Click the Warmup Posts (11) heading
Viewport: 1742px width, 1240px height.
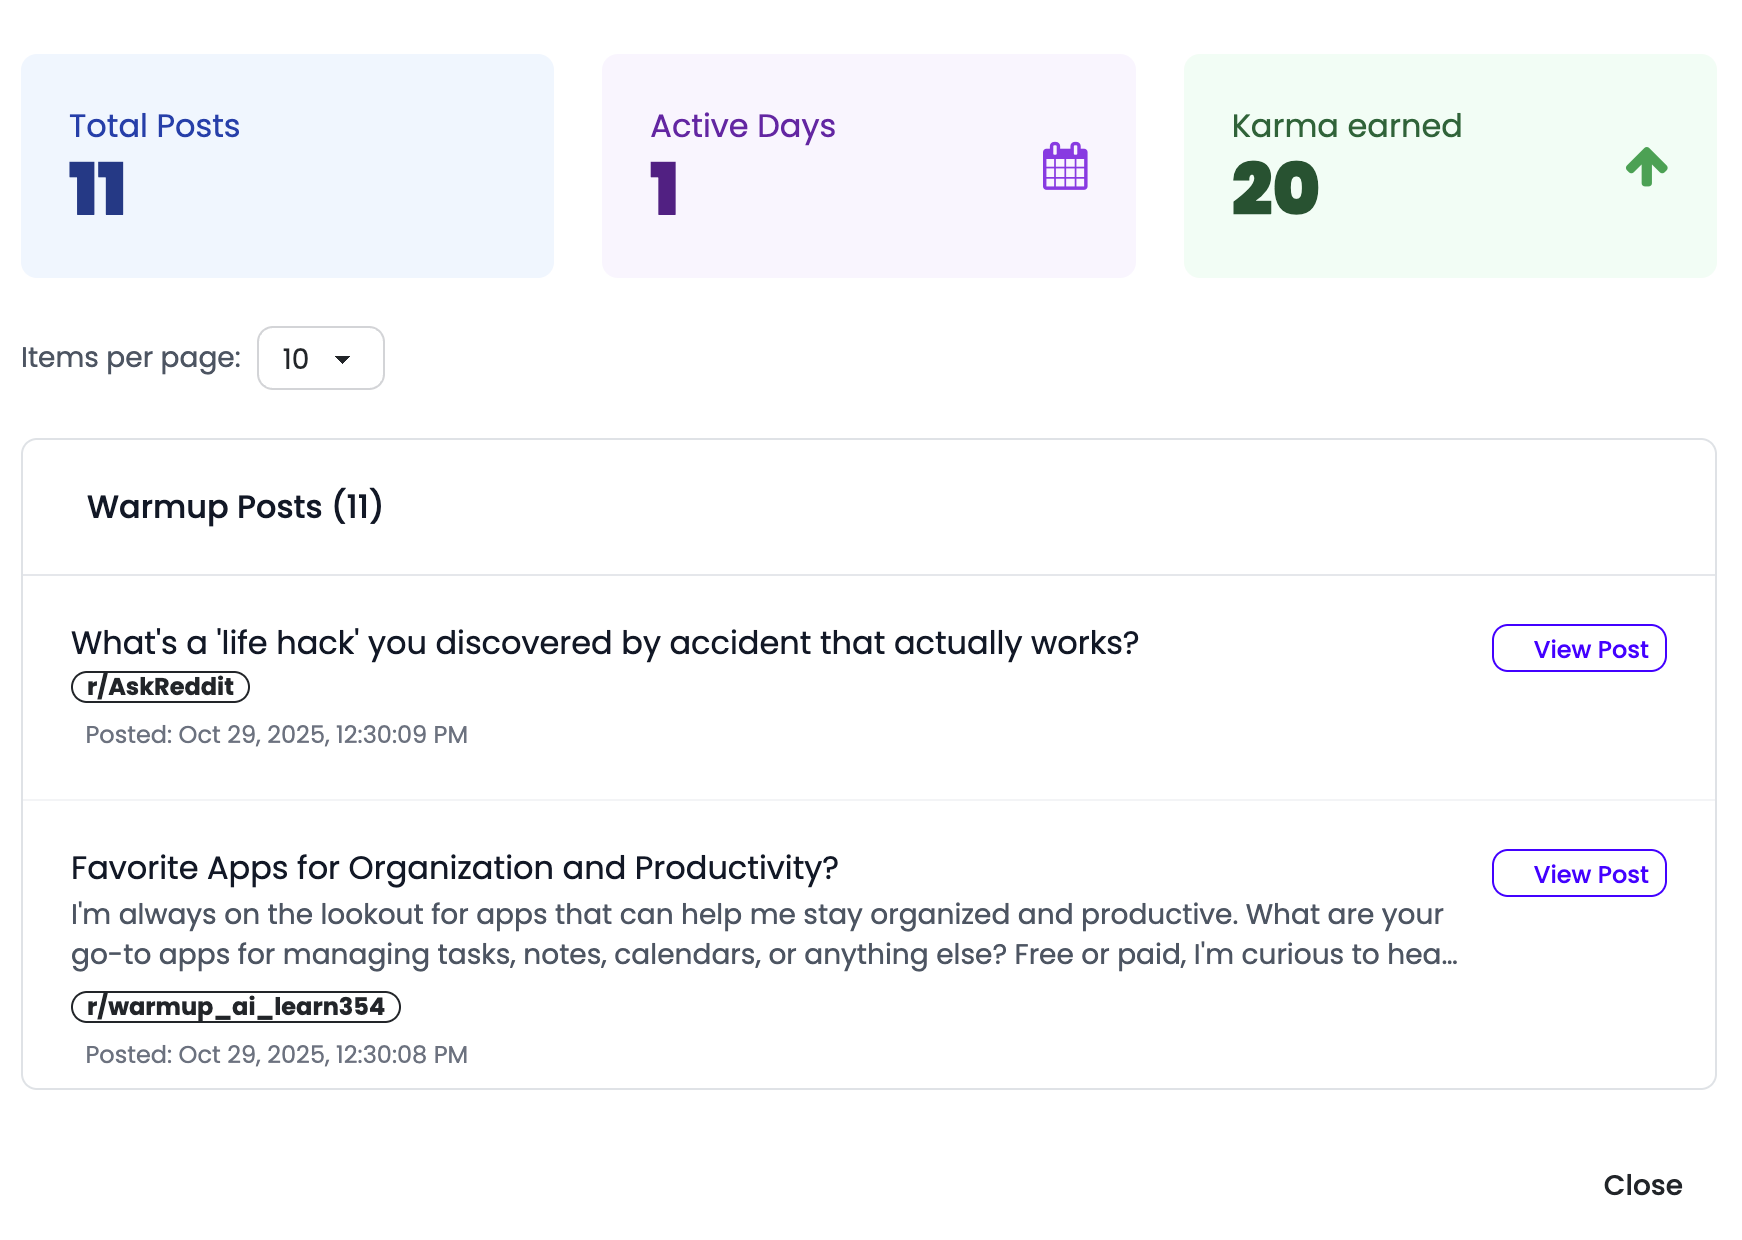(x=234, y=507)
